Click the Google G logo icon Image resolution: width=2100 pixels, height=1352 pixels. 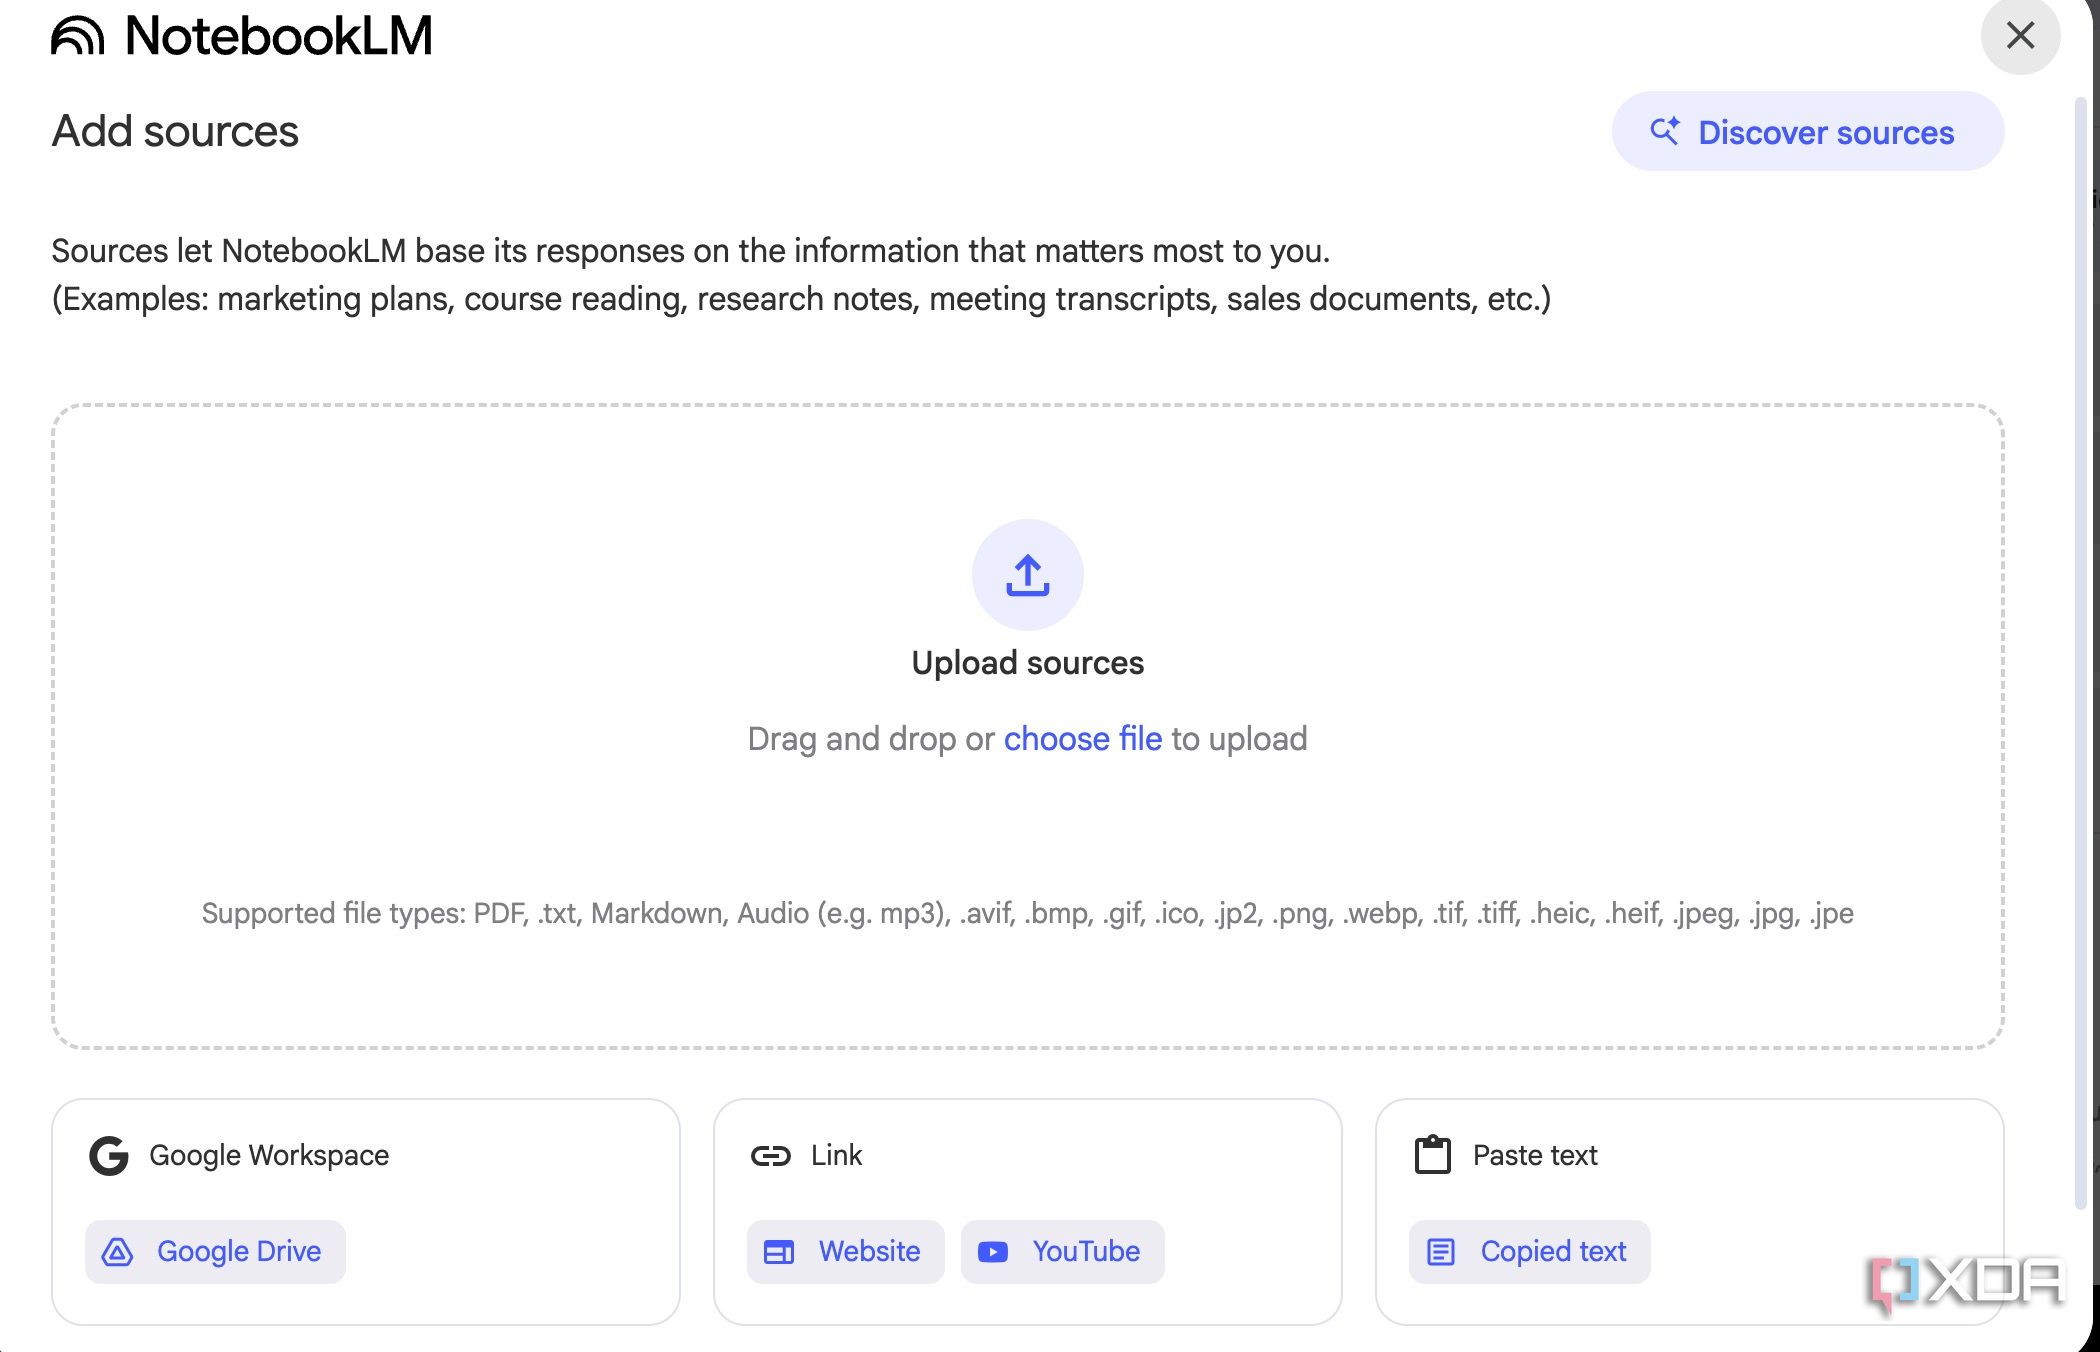tap(109, 1156)
